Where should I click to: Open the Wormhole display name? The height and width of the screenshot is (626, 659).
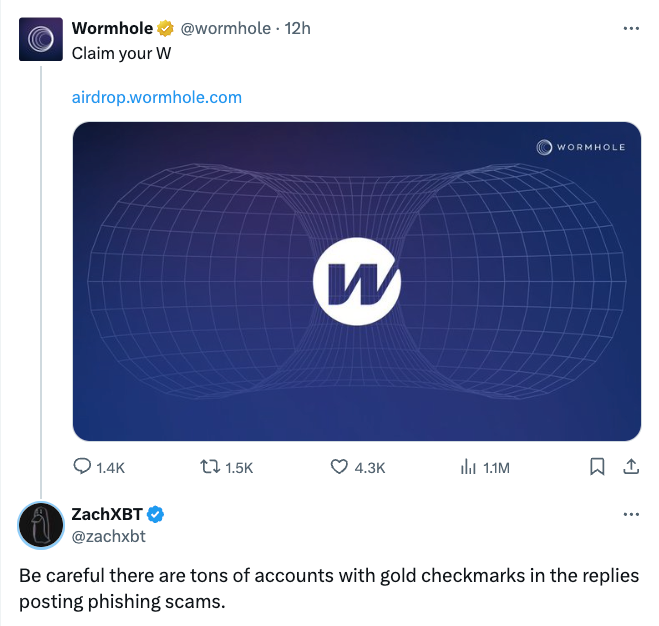click(x=112, y=29)
